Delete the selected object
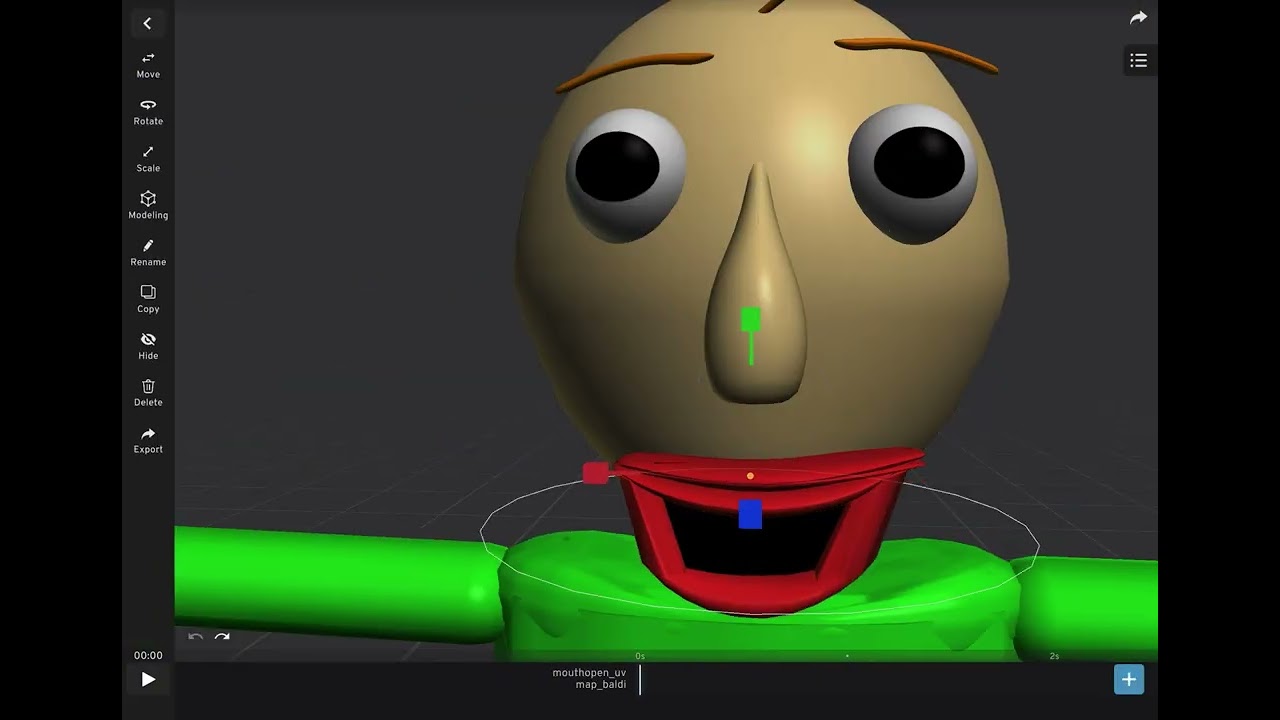This screenshot has width=1280, height=720. point(148,393)
